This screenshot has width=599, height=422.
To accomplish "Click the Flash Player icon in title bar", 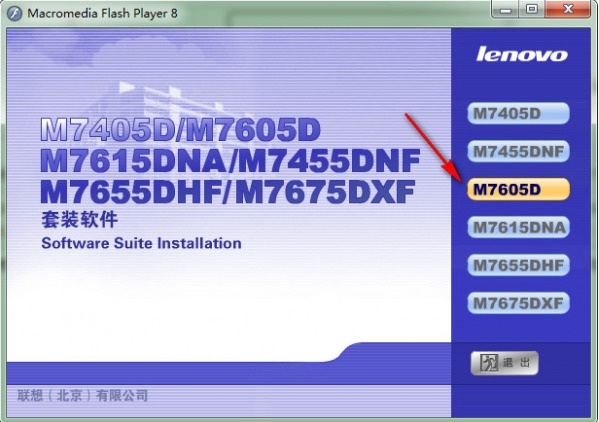I will click(15, 14).
